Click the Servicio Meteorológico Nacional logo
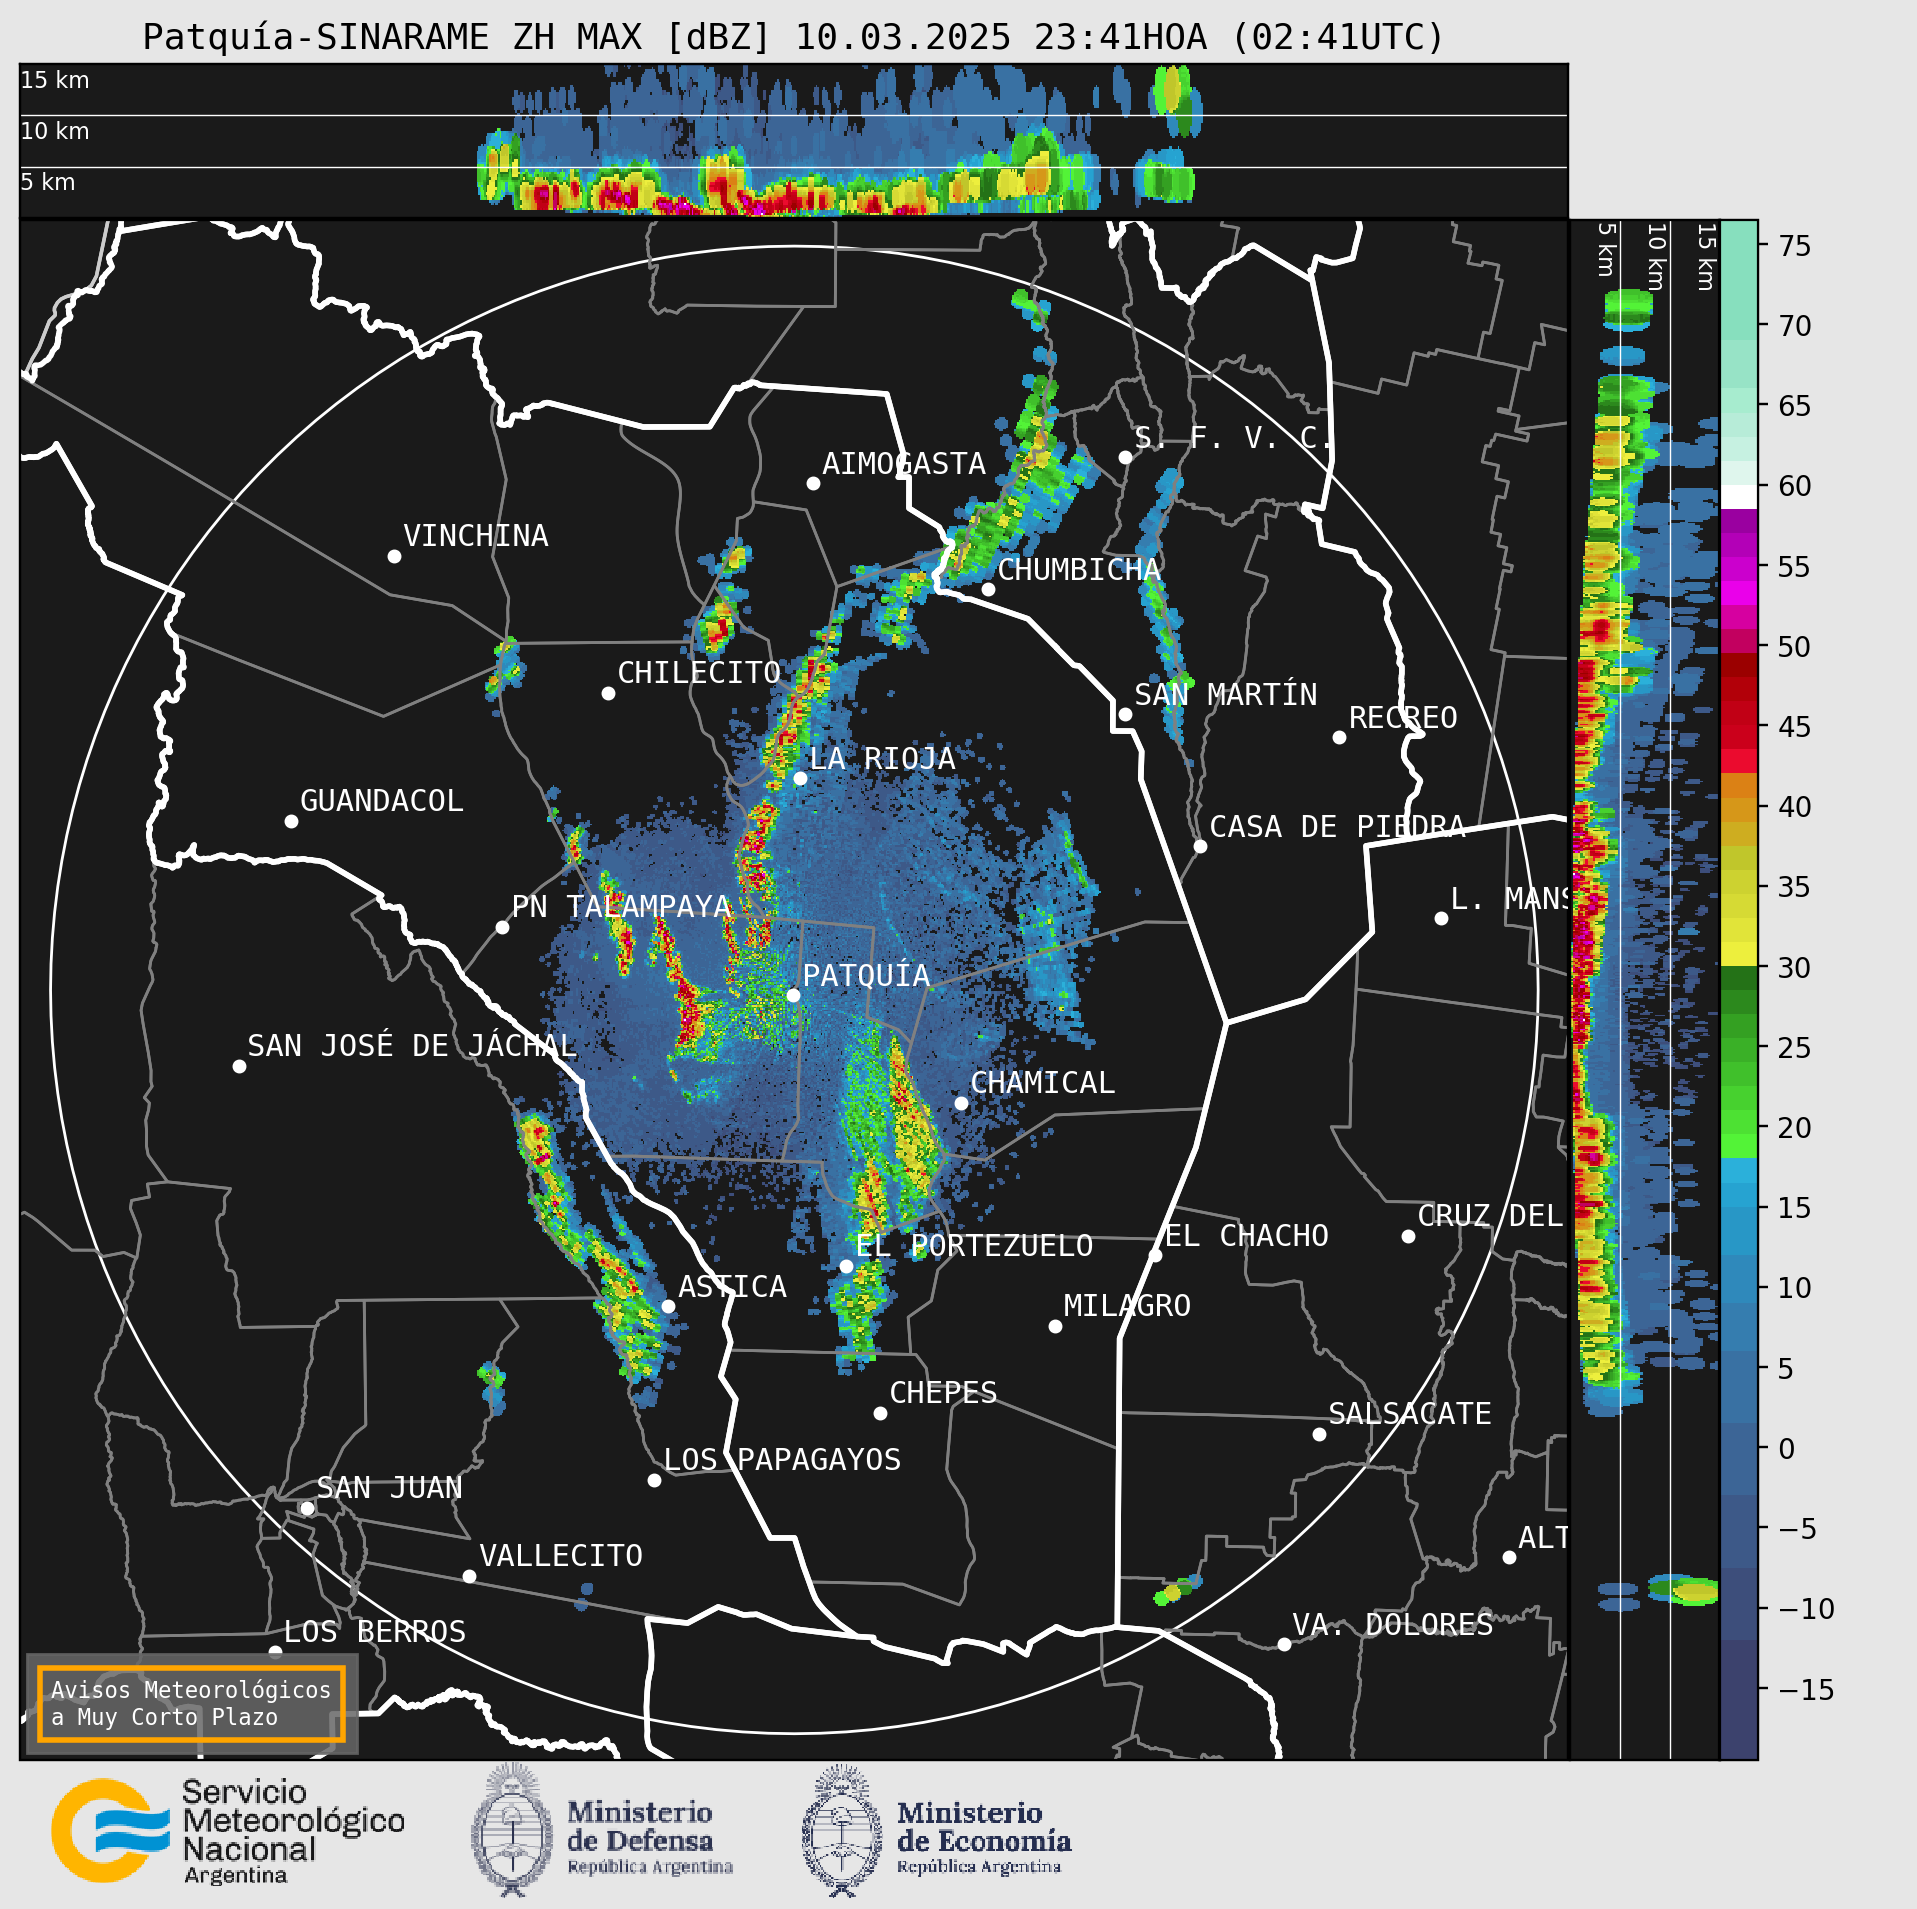1917x1909 pixels. [x=228, y=1831]
